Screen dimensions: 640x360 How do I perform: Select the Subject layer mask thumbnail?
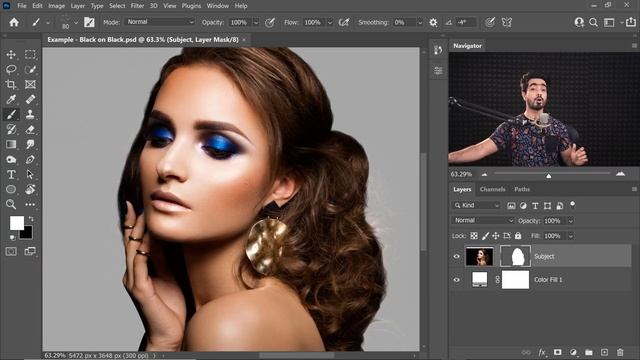[516, 256]
